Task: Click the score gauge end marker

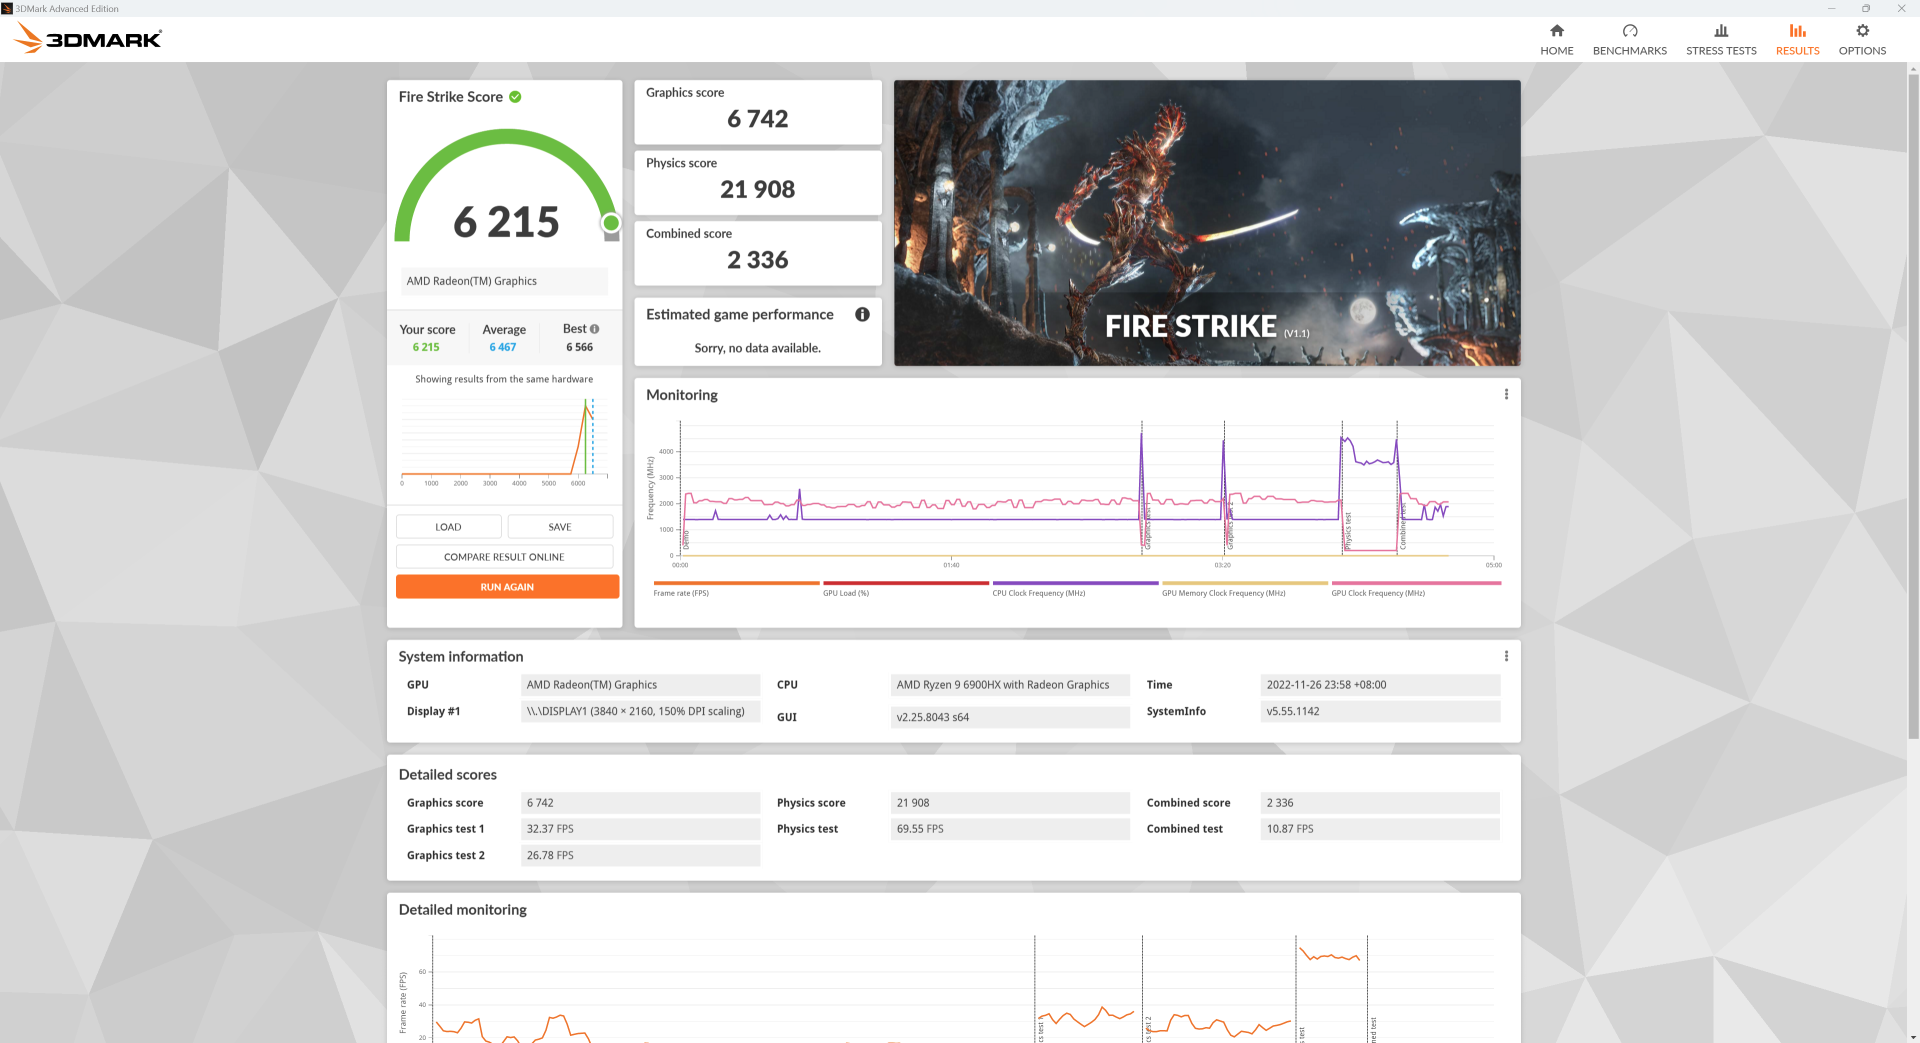Action: click(x=611, y=223)
